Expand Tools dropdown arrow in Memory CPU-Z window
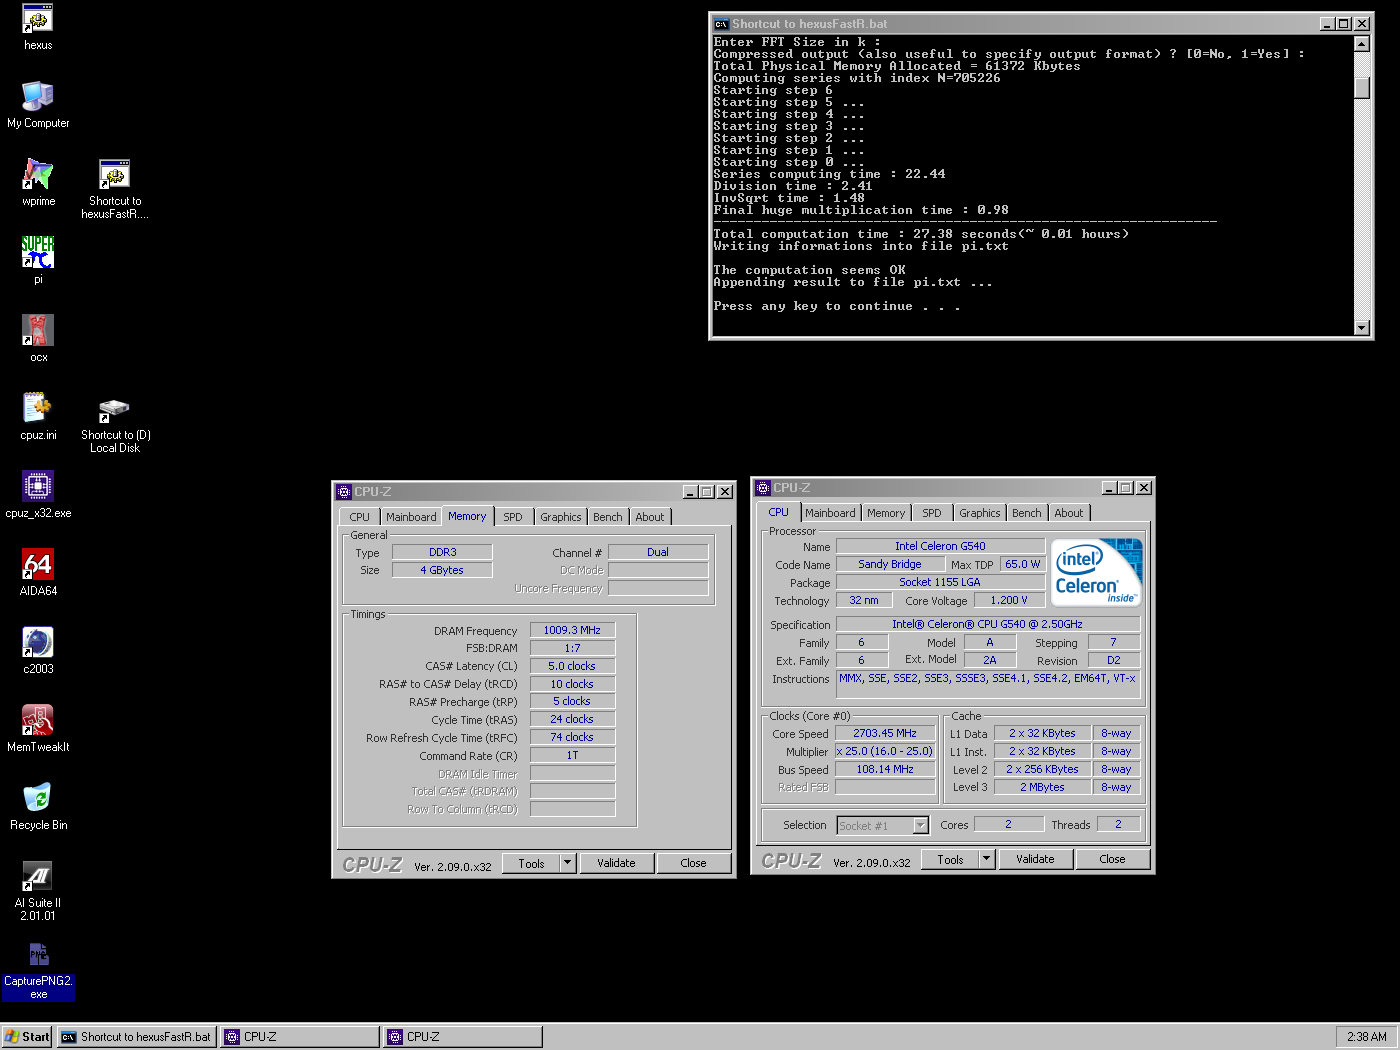 pyautogui.click(x=568, y=863)
